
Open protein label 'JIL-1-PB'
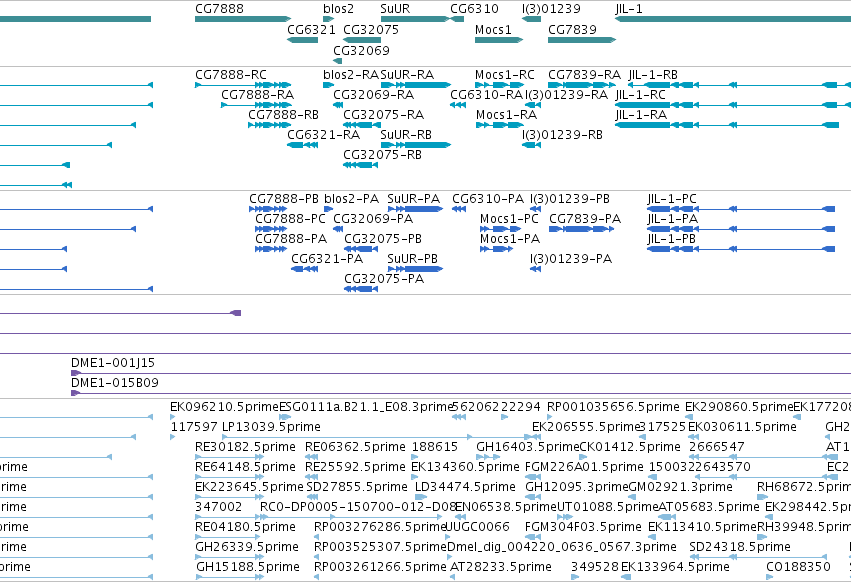(x=671, y=239)
